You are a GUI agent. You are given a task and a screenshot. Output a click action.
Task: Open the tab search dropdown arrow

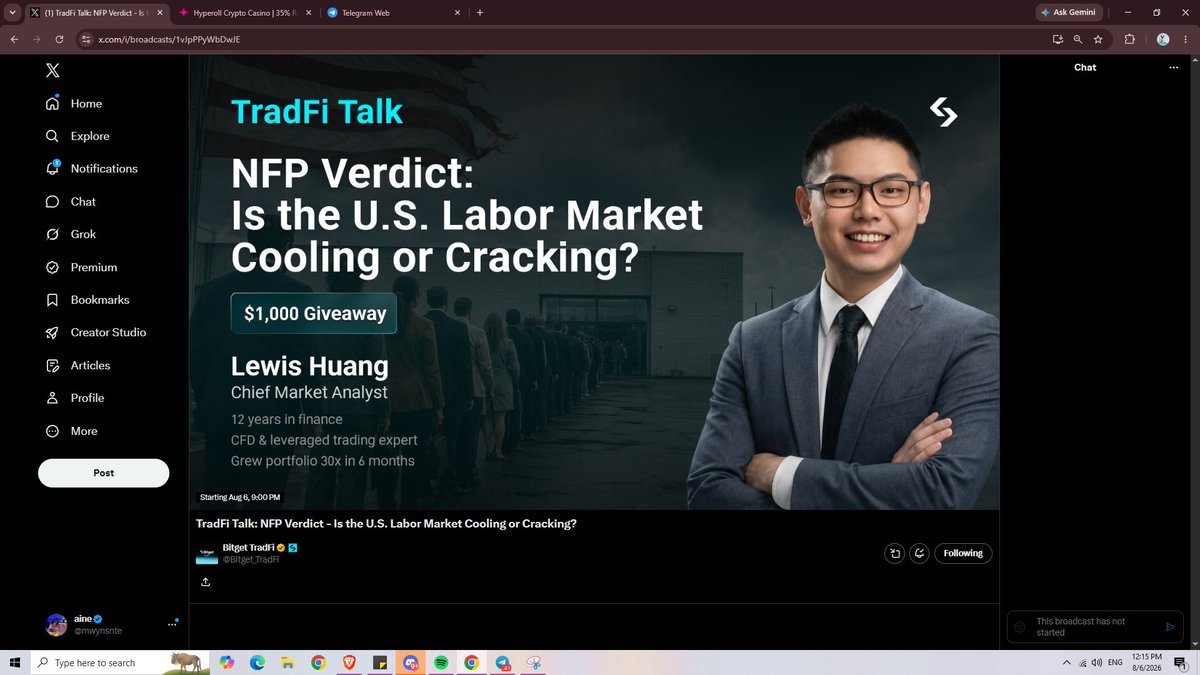(10, 13)
